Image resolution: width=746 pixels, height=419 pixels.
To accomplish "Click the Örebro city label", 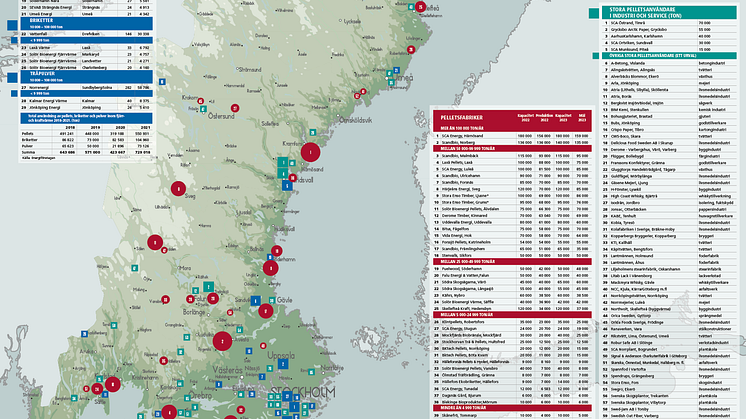I will tap(200, 396).
